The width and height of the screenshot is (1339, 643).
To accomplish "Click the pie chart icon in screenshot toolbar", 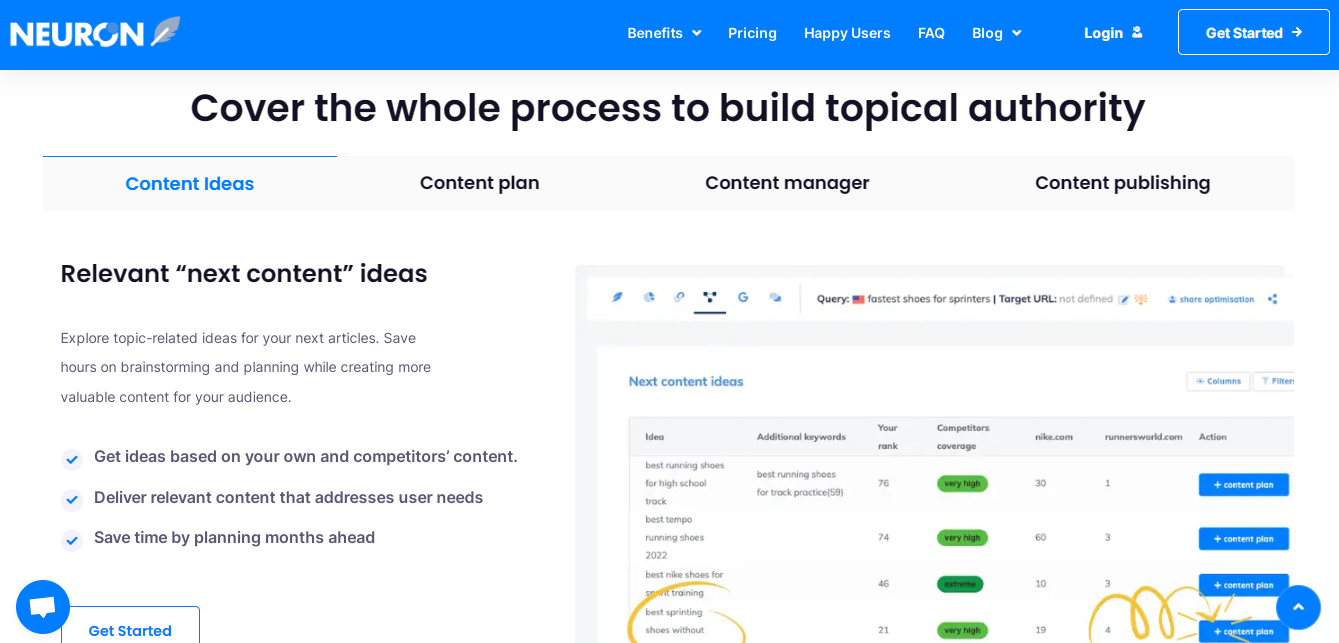I will pyautogui.click(x=649, y=297).
